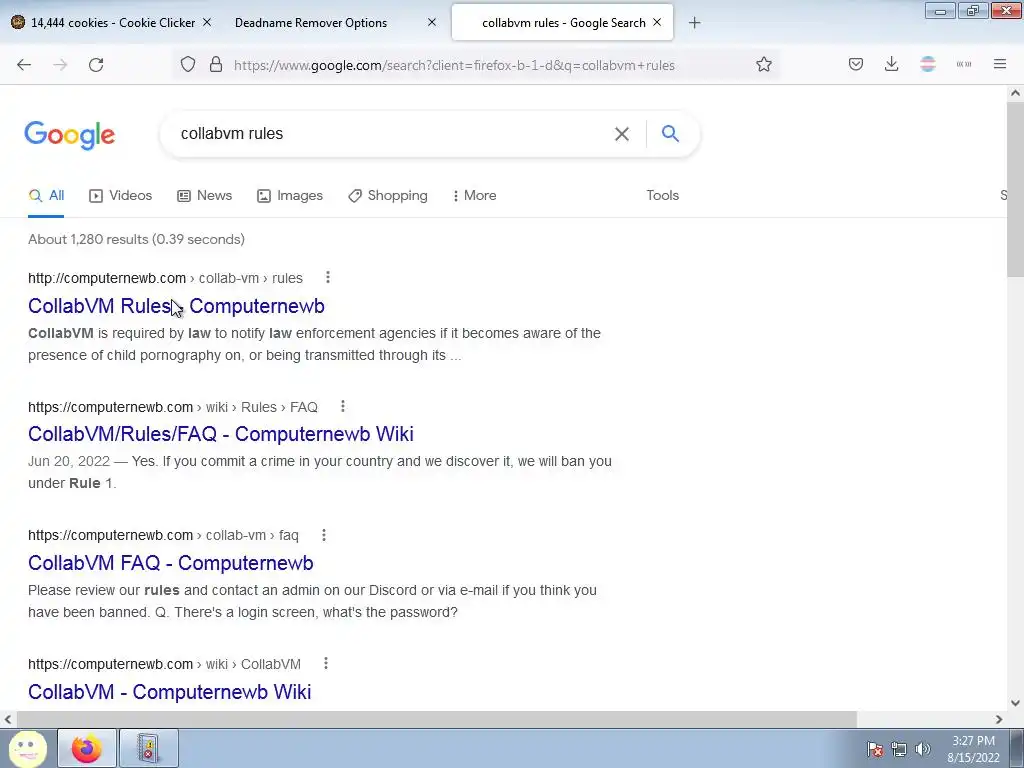
Task: Go to the Google home logo
Action: pyautogui.click(x=70, y=135)
